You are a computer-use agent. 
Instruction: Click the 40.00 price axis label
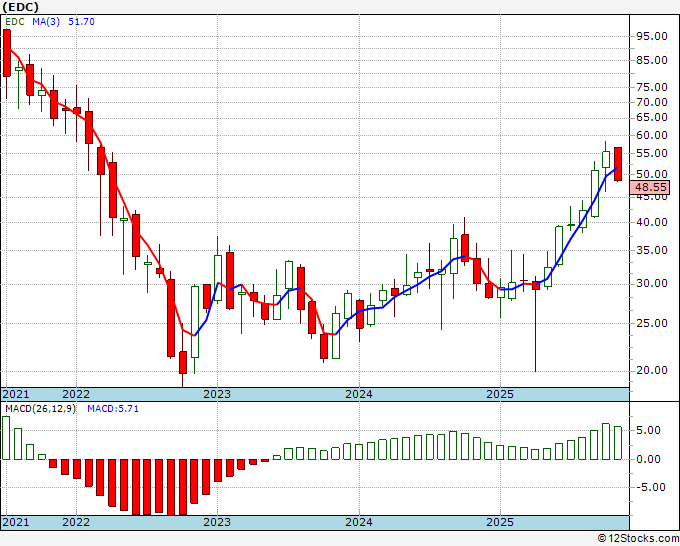pos(651,222)
